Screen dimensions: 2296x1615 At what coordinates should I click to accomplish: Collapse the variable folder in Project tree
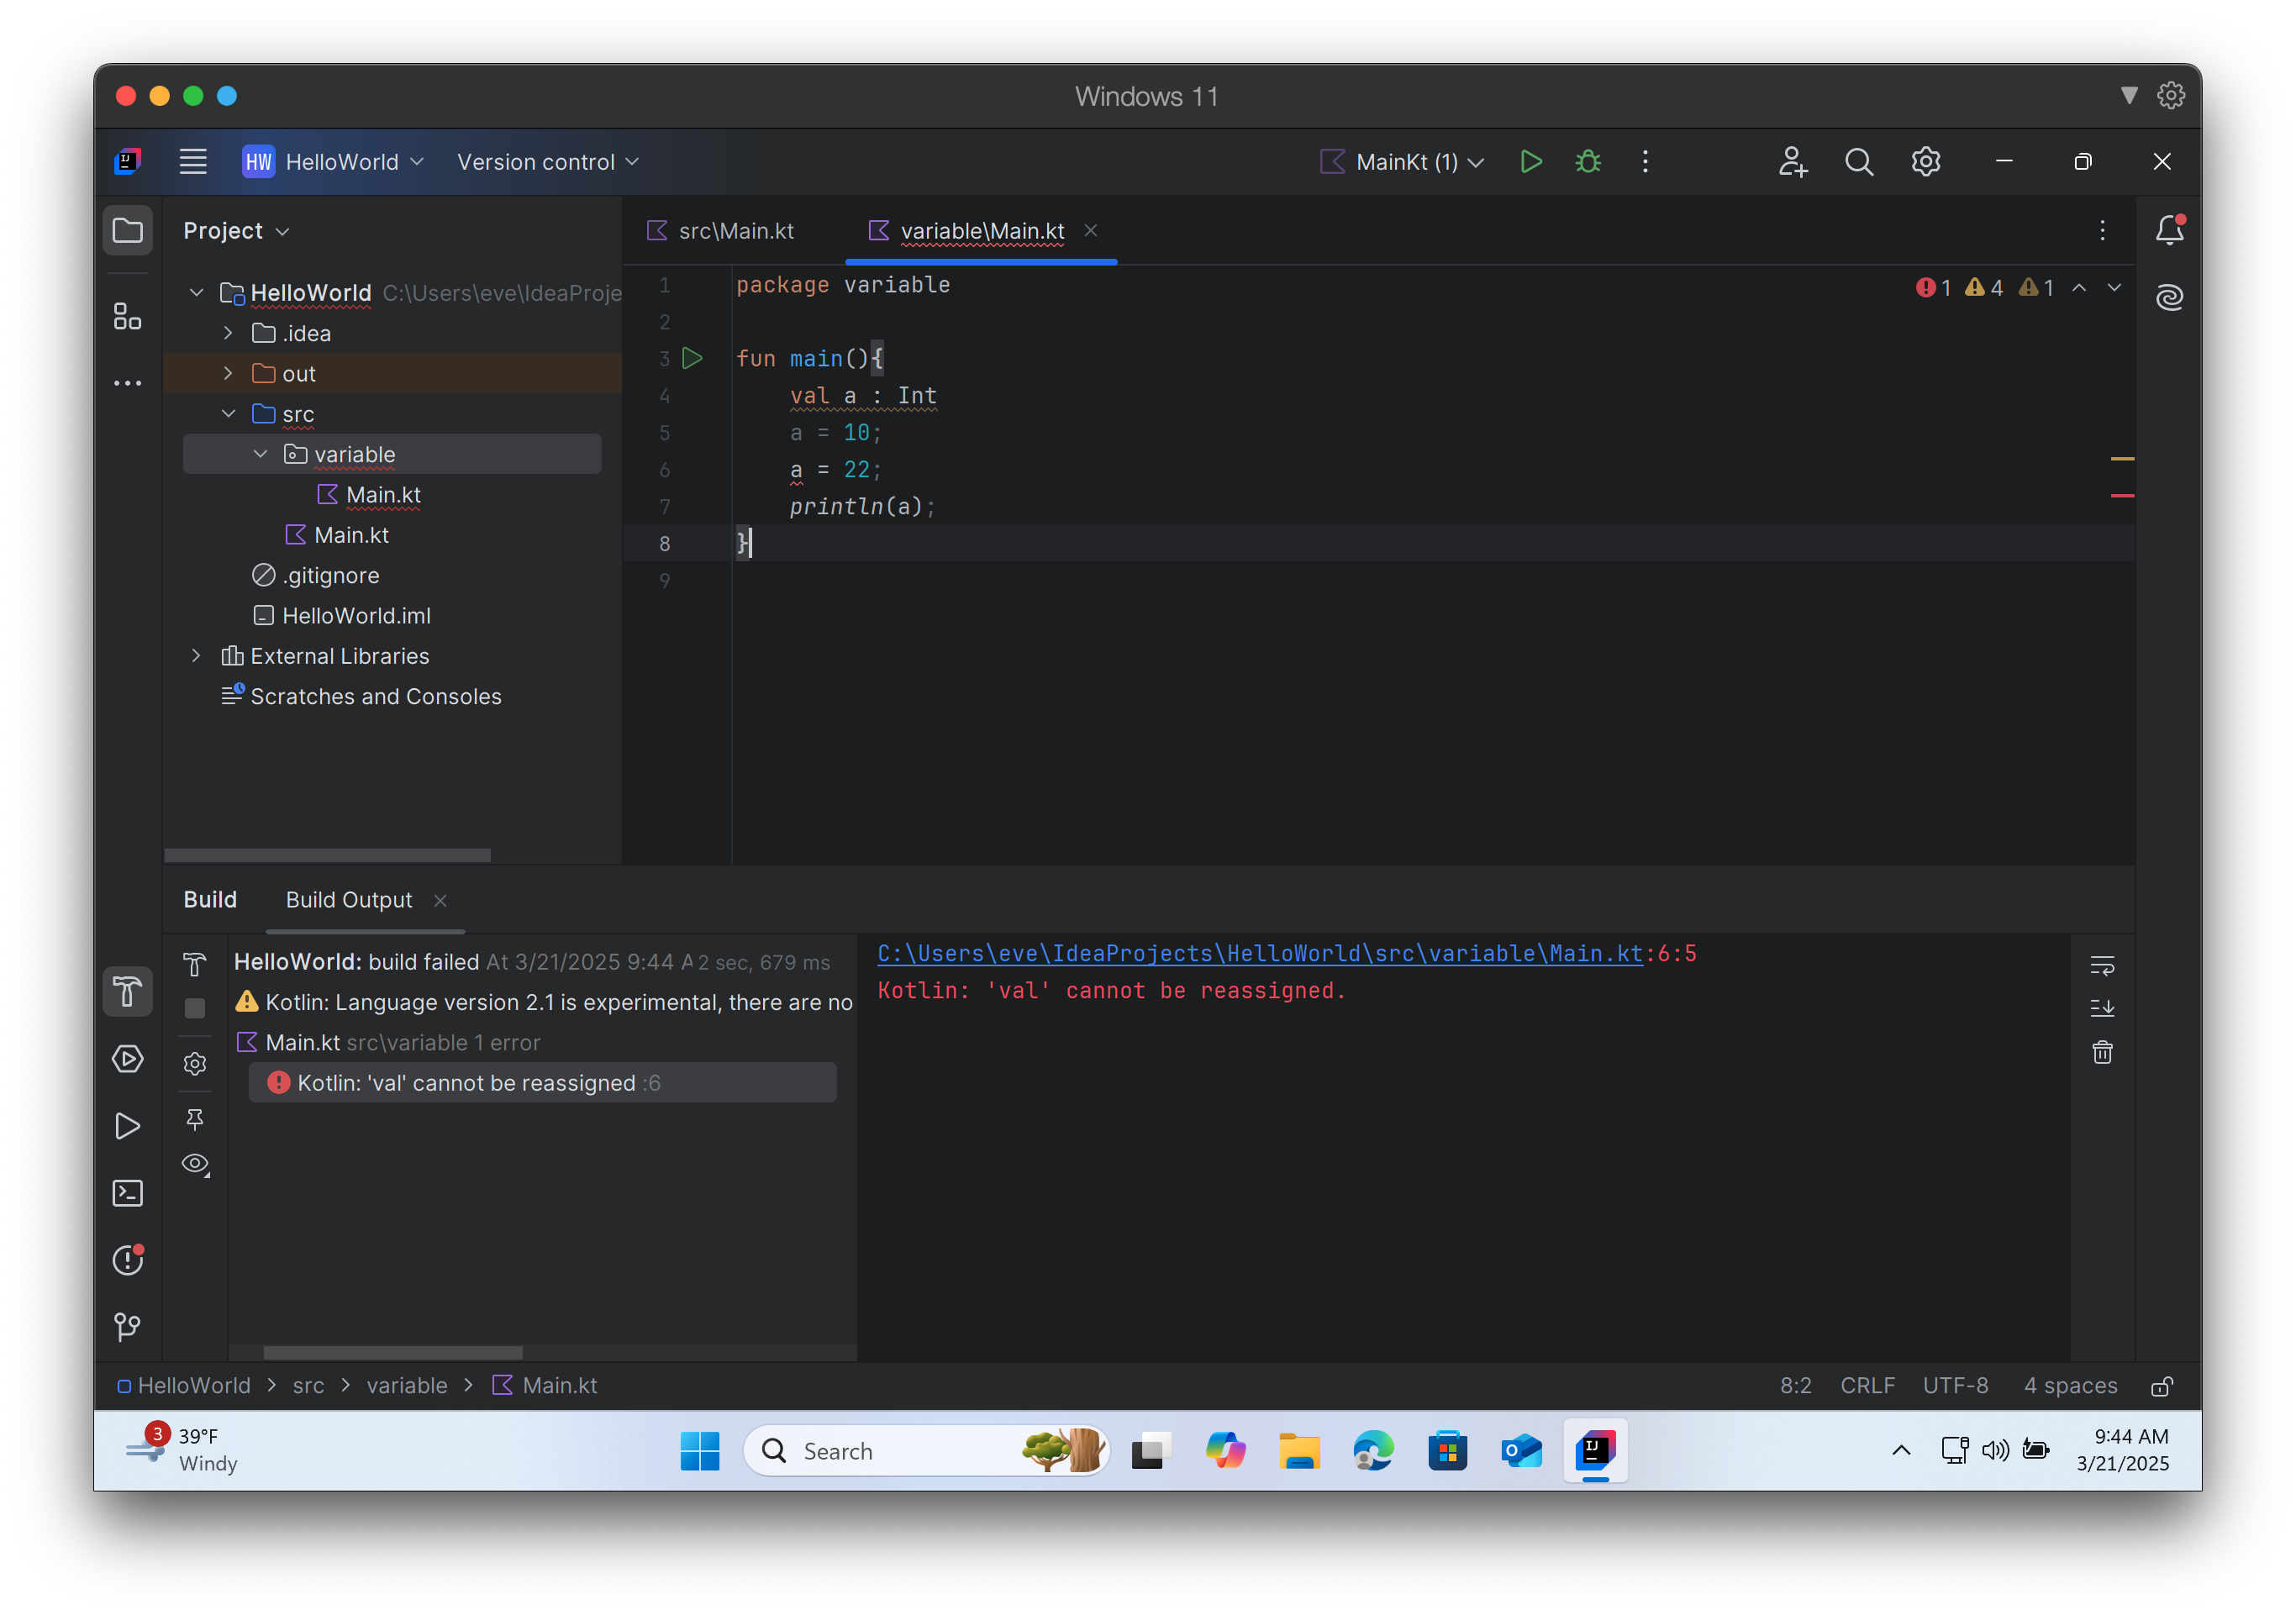[260, 453]
